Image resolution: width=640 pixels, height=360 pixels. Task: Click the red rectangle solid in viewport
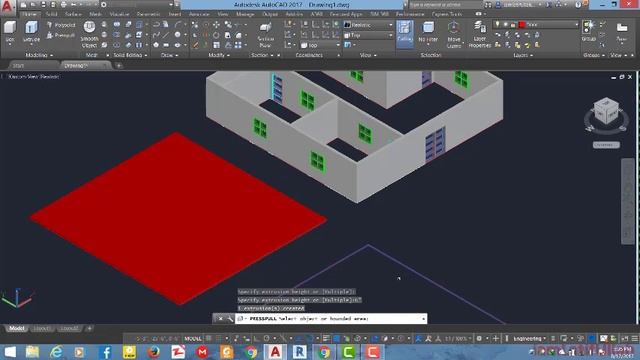tap(178, 218)
